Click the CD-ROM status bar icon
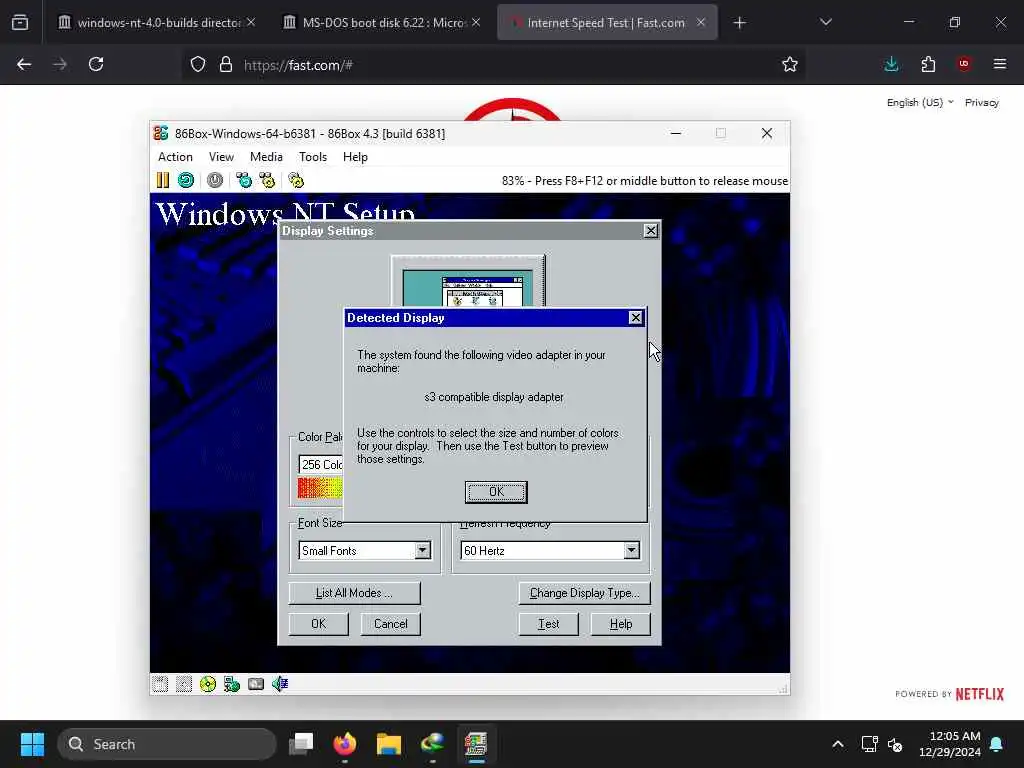Viewport: 1024px width, 768px height. (208, 684)
